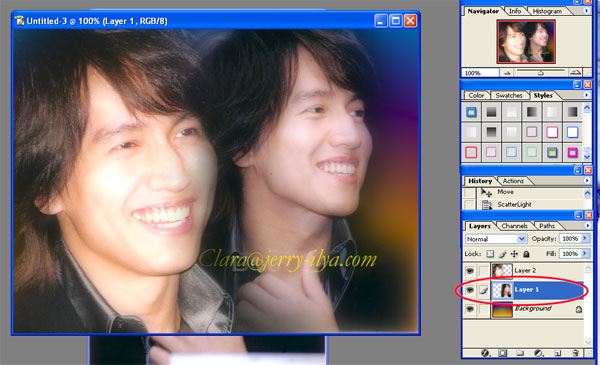Hide the Background layer eye icon
Screen dimensions: 600x365
click(470, 309)
